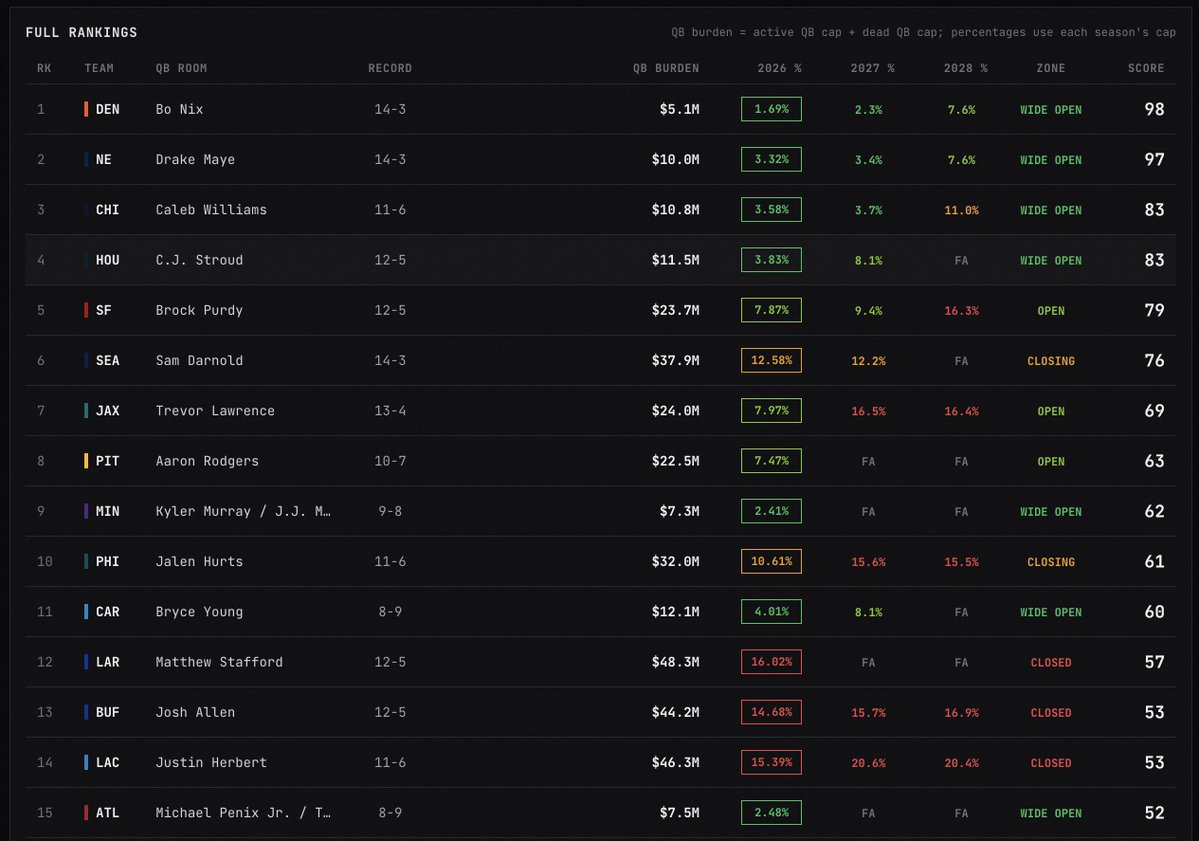Viewport: 1199px width, 841px height.
Task: Click the 14.68% red badge
Action: tap(771, 712)
